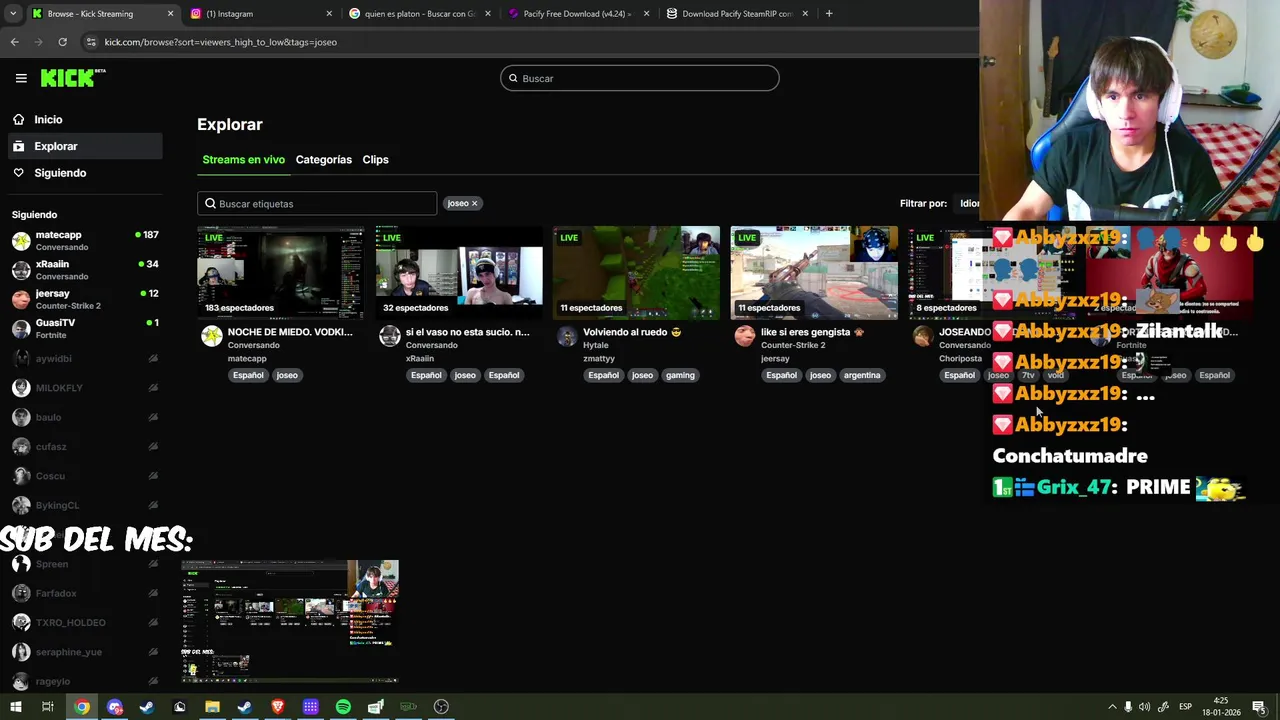Click the Buscar etiquetas tag search box
The image size is (1280, 720).
317,204
